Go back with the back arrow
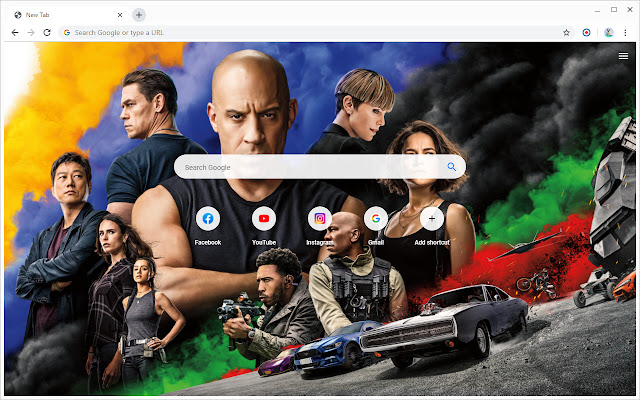Viewport: 640px width, 400px height. point(15,33)
